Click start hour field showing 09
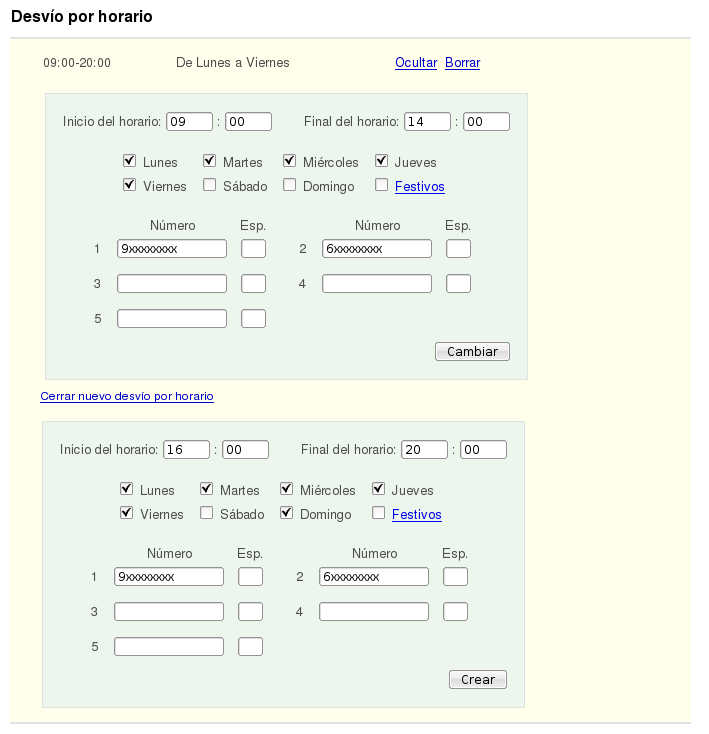 click(x=189, y=122)
